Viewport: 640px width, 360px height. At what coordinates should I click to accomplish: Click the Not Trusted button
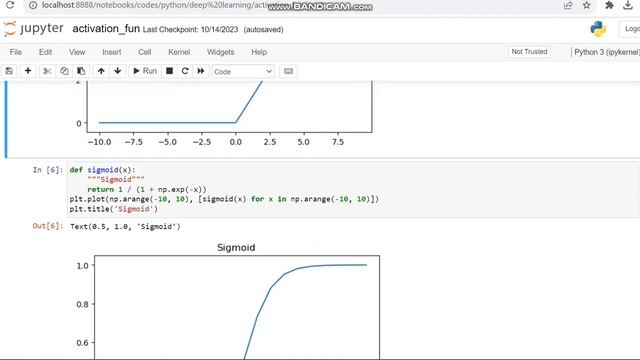click(x=529, y=52)
